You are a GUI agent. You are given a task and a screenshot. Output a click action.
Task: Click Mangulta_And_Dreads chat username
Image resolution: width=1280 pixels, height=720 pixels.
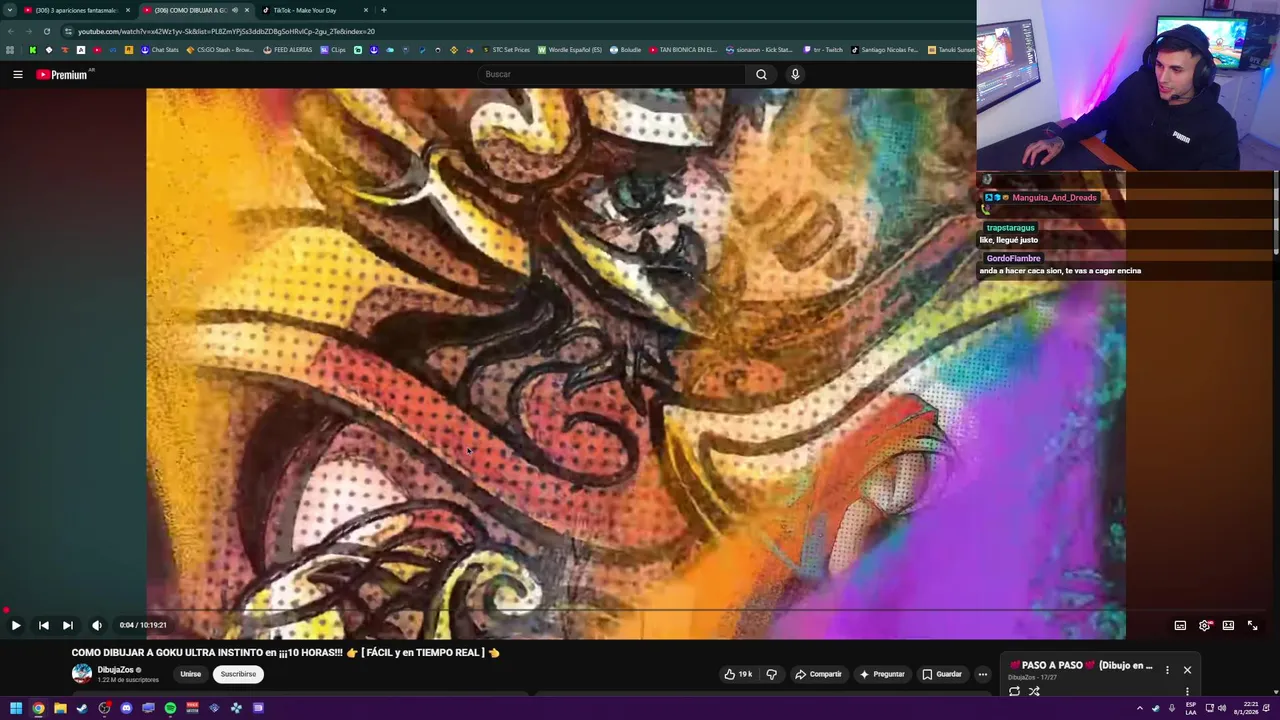click(1054, 198)
